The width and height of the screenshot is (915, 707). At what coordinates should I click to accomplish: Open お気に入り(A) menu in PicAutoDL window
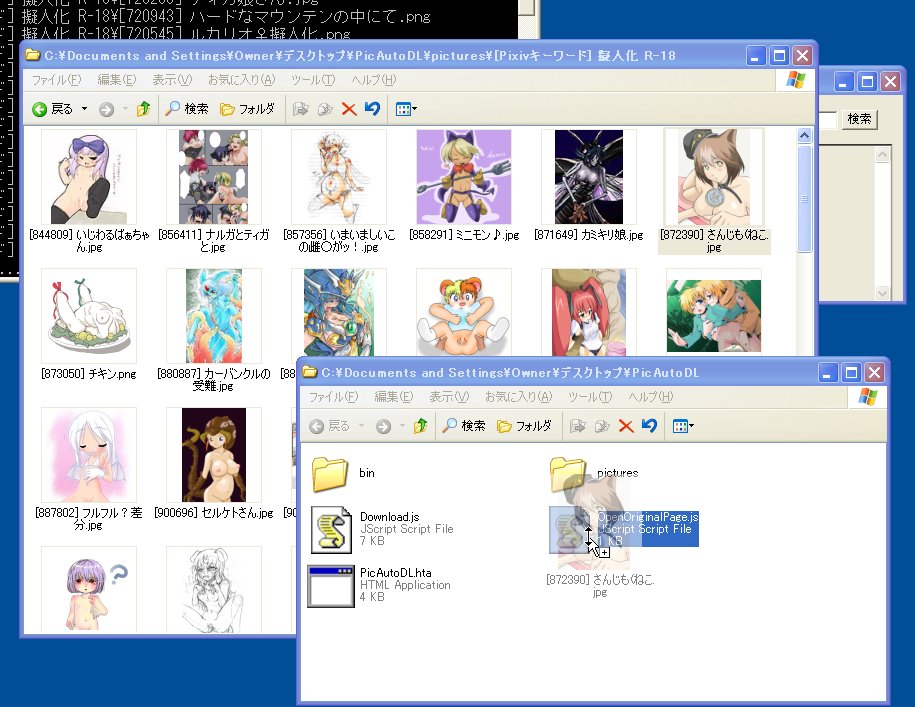(x=518, y=397)
